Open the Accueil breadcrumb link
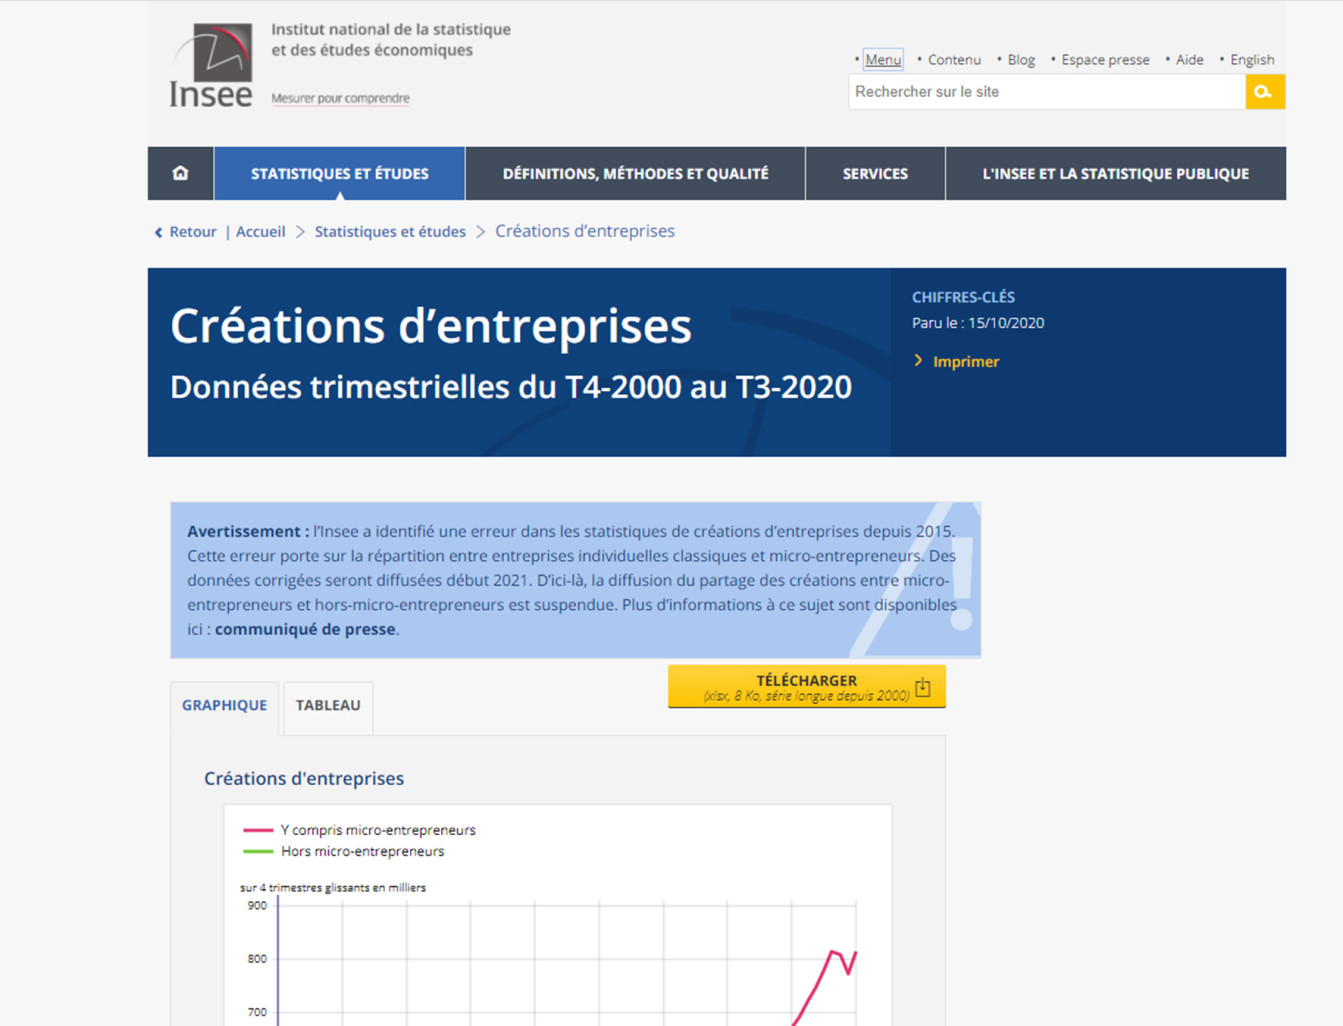 coord(260,231)
